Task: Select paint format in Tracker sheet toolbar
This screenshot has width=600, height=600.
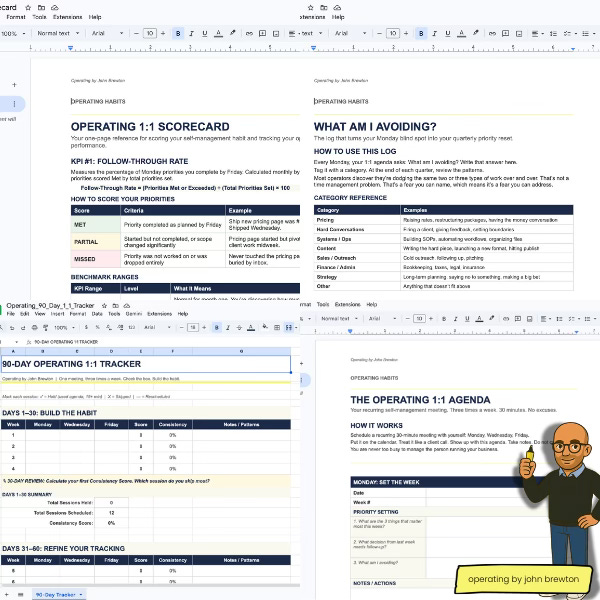Action: [46, 328]
